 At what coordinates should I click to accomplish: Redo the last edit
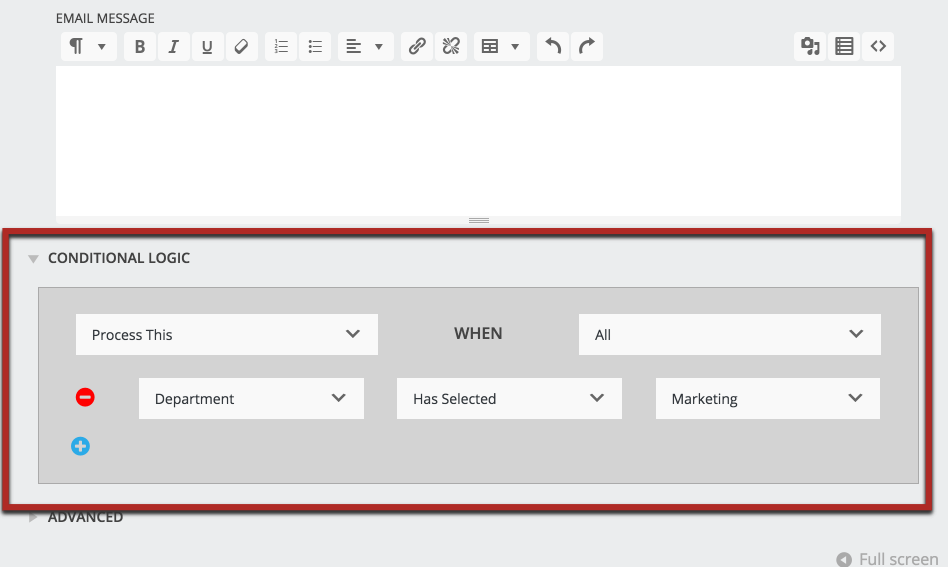(x=587, y=46)
